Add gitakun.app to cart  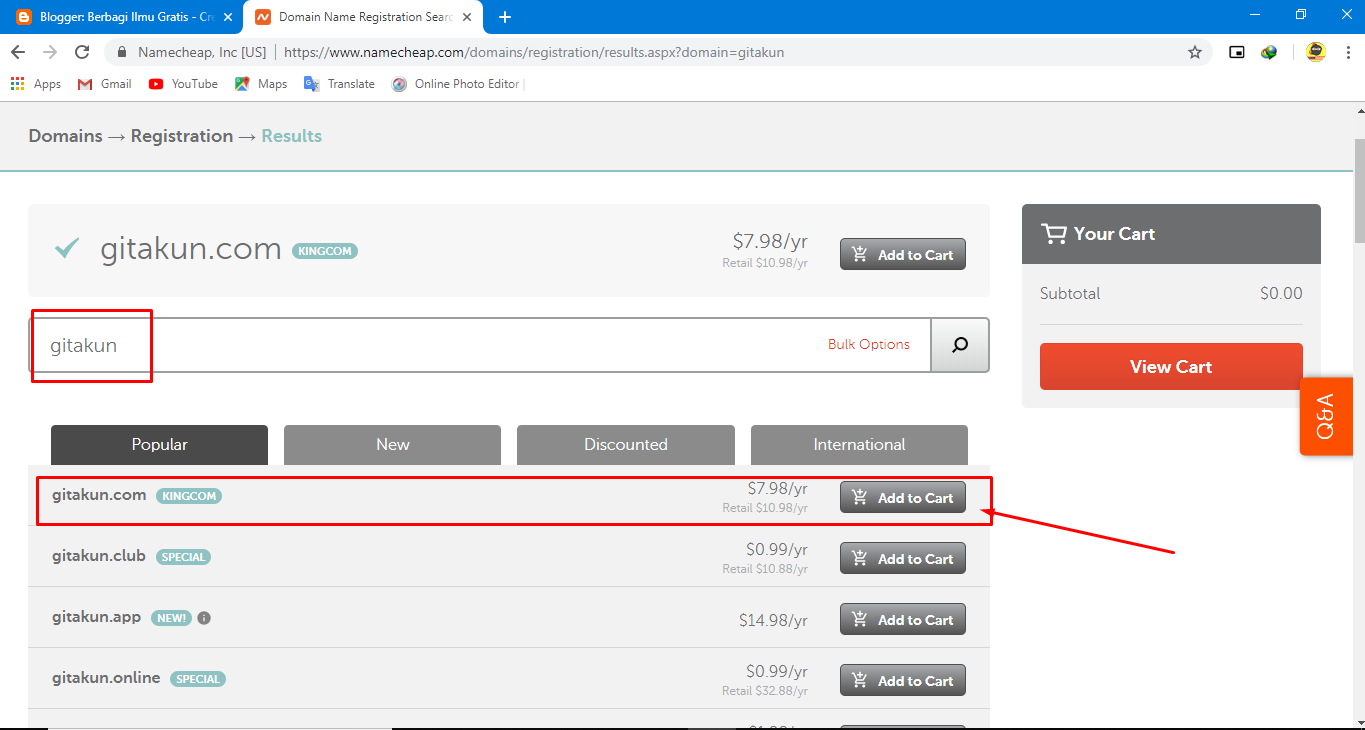pyautogui.click(x=903, y=620)
